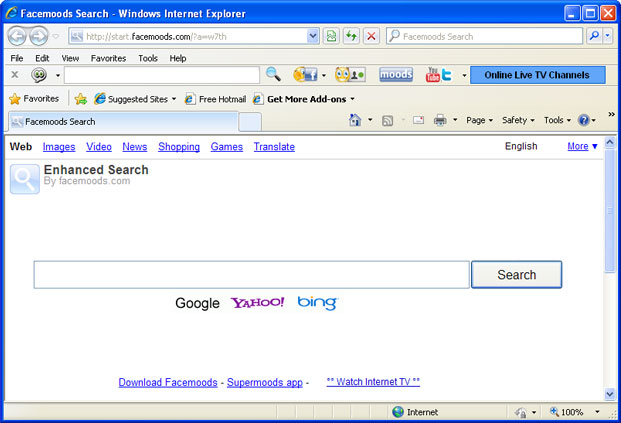Click the Facemoods Search box at top right
This screenshot has height=423, width=621.
[484, 36]
